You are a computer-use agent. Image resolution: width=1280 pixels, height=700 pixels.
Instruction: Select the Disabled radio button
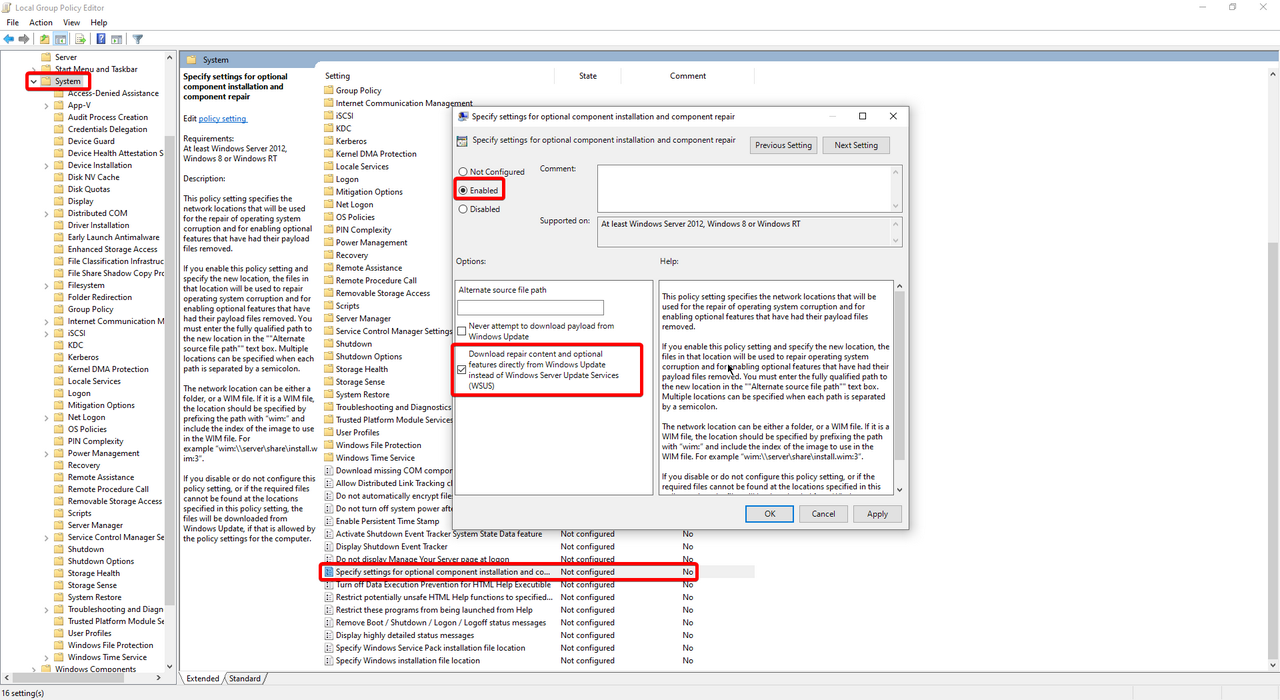click(x=463, y=209)
